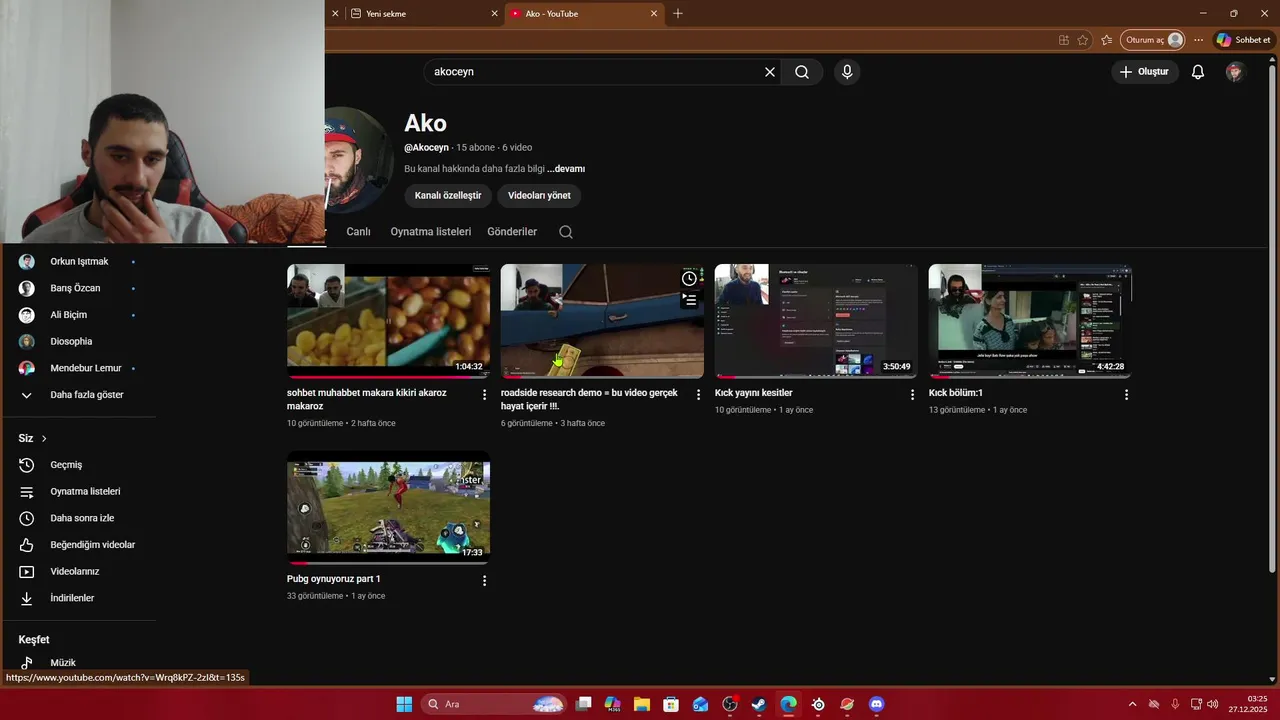Open the YouTube account avatar menu
This screenshot has width=1280, height=720.
tap(1235, 72)
